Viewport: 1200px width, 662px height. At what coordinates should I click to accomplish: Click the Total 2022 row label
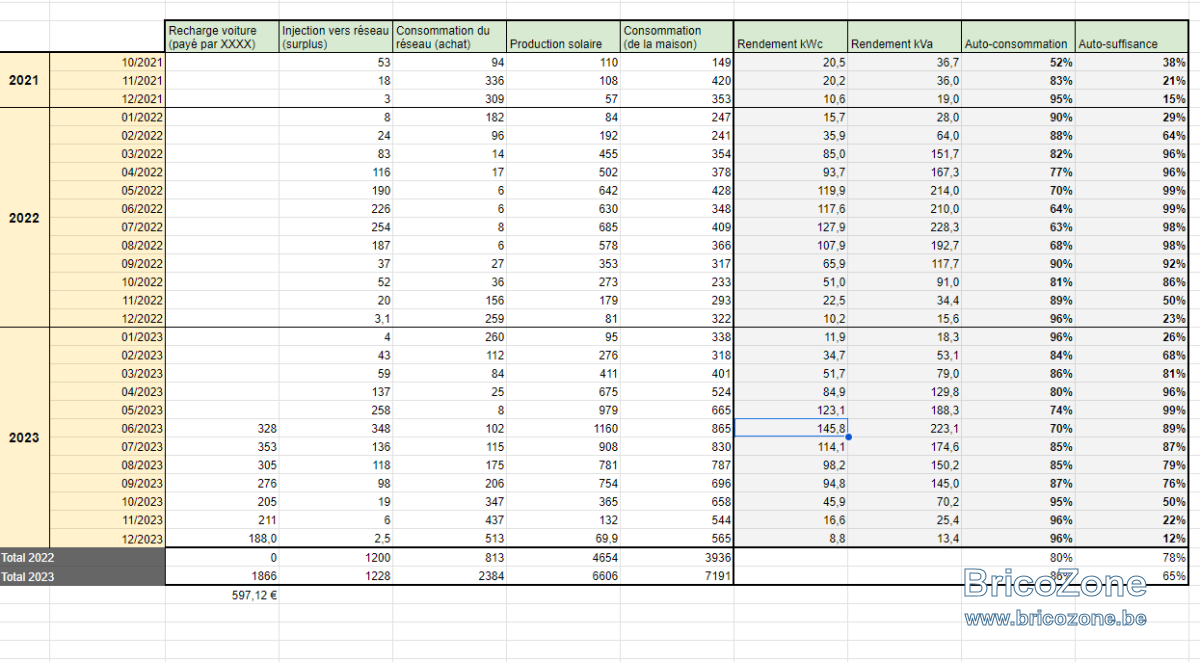(82, 557)
